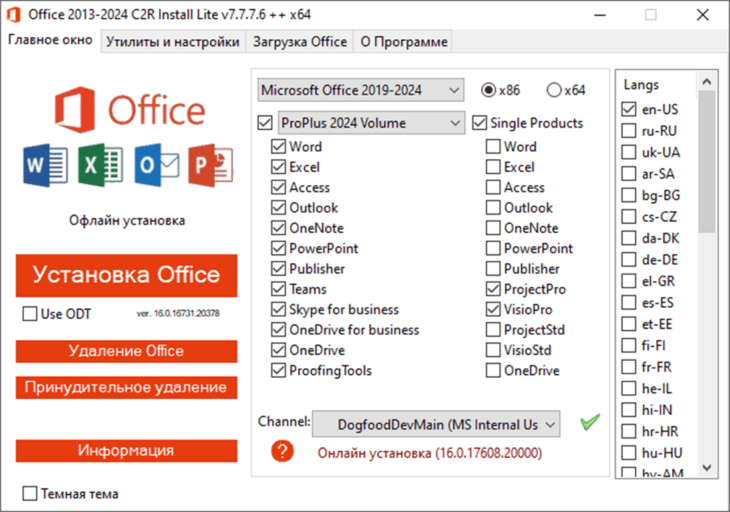Uncheck OneNote in the ProPlus suite list
This screenshot has width=730, height=512.
pos(278,228)
